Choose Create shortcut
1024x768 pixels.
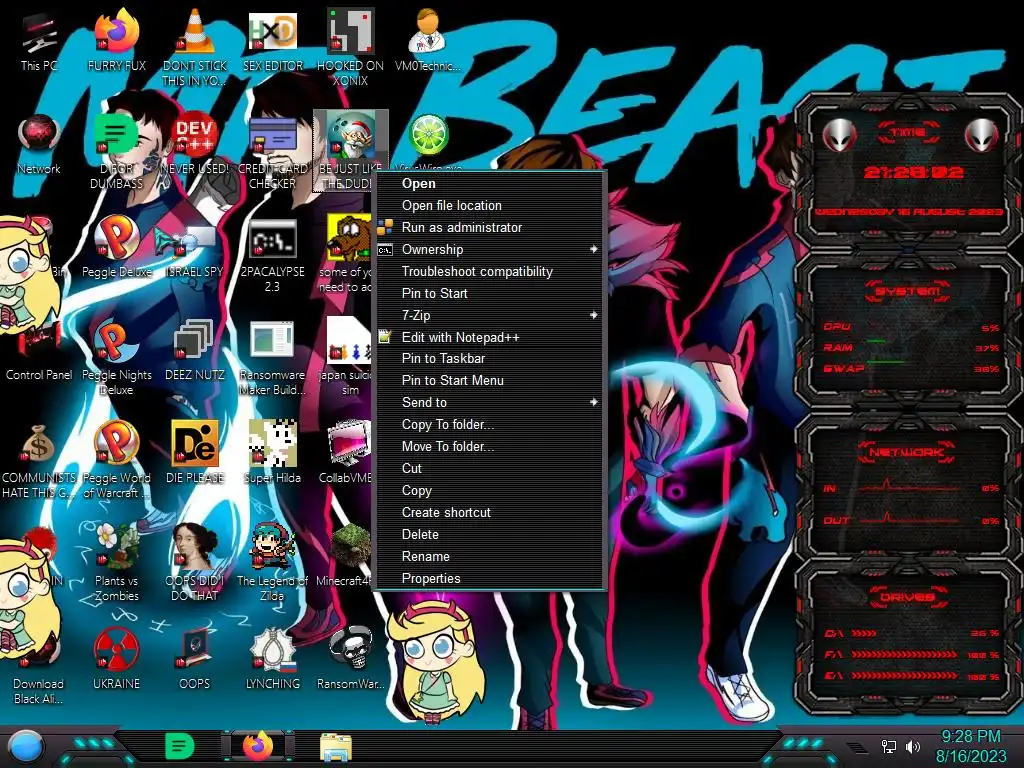click(489, 513)
